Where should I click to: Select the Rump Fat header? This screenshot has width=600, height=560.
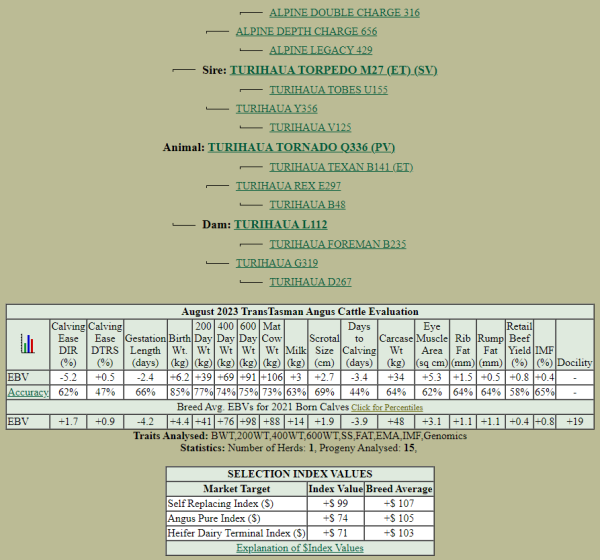(491, 344)
